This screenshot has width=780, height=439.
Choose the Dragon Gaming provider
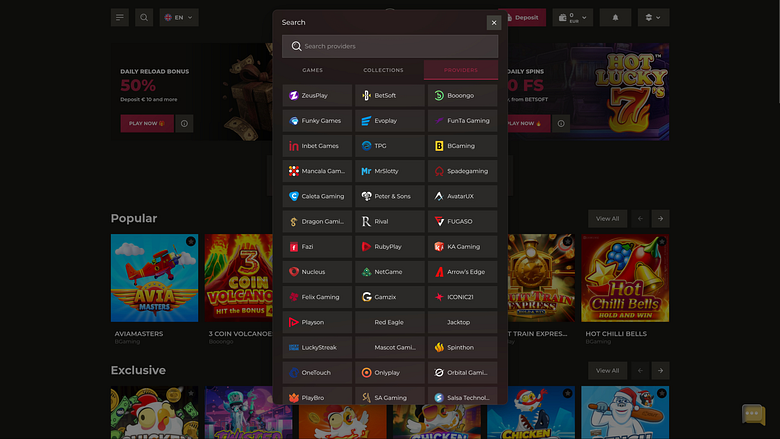(x=317, y=221)
